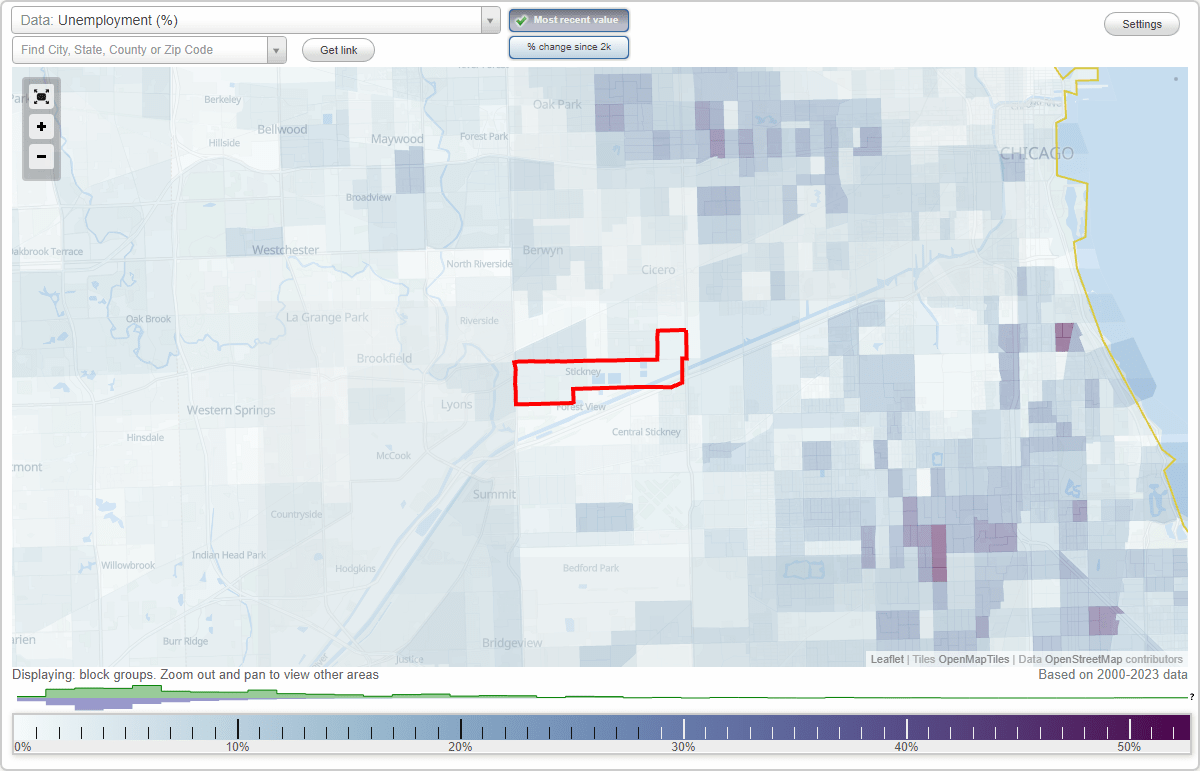Screen dimensions: 1200x771
Task: Click the unemployment color scale near 30%
Action: click(683, 726)
